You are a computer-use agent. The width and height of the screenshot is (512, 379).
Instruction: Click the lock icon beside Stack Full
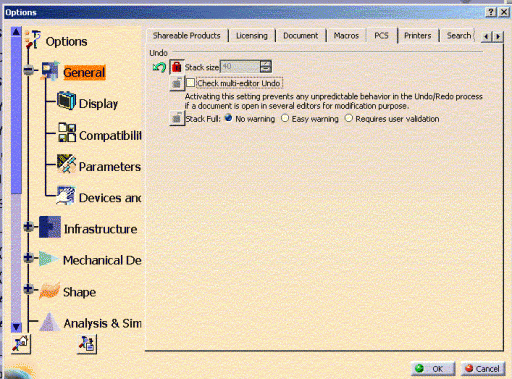176,118
